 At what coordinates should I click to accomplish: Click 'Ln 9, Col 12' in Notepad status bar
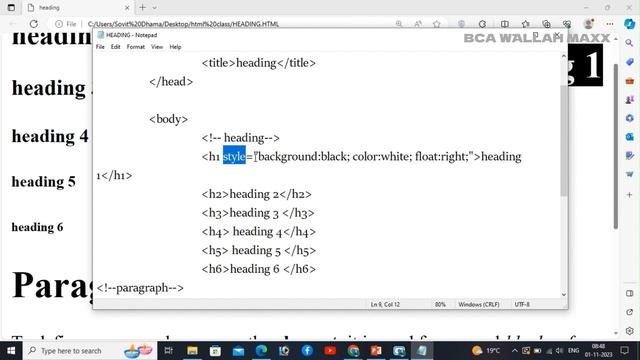[385, 304]
